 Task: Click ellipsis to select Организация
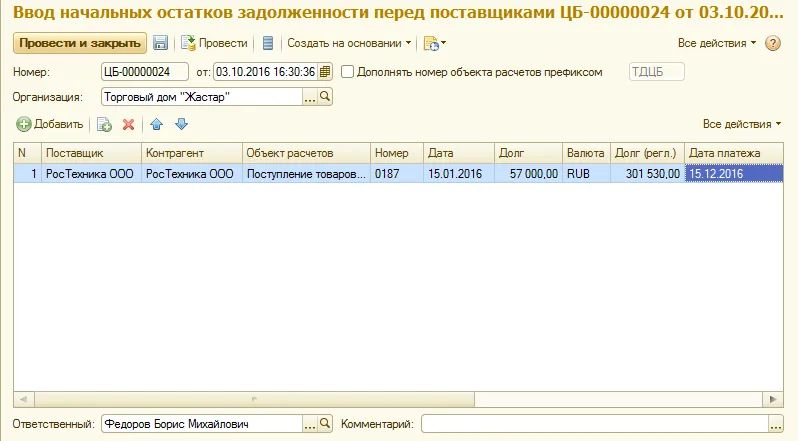point(310,97)
